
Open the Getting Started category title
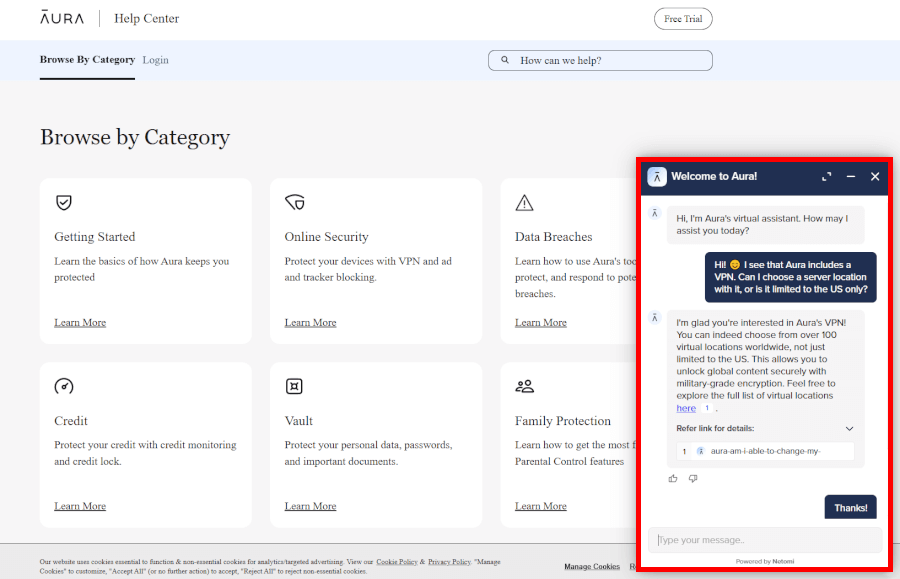coord(95,237)
